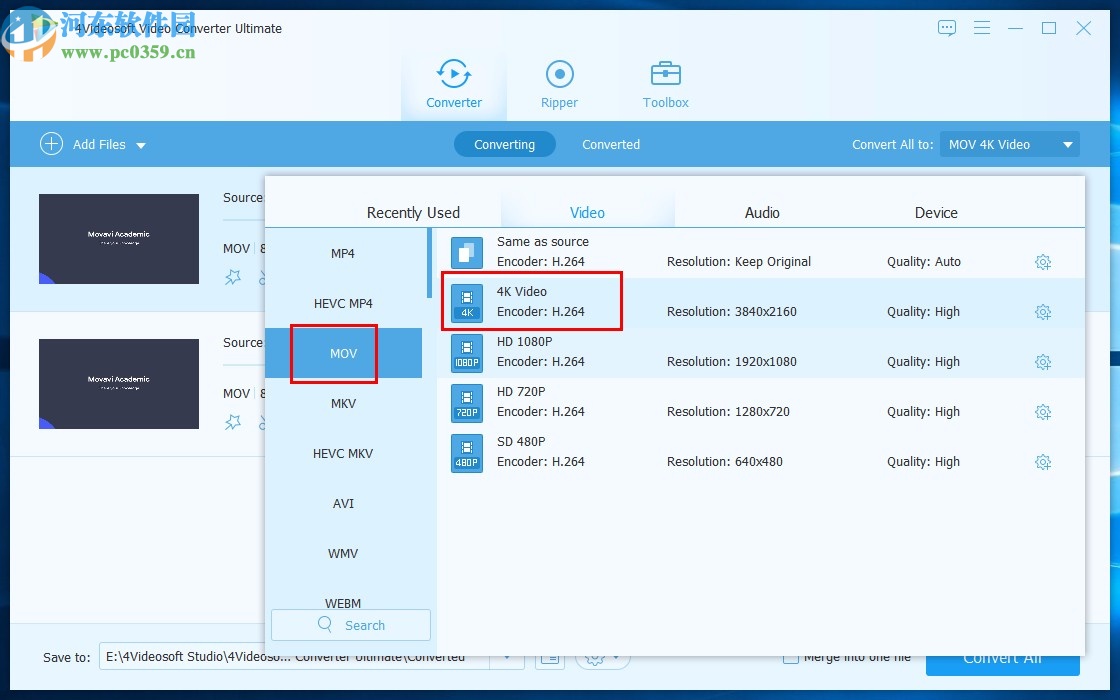Click the format Search field
The height and width of the screenshot is (700, 1120).
pyautogui.click(x=351, y=625)
